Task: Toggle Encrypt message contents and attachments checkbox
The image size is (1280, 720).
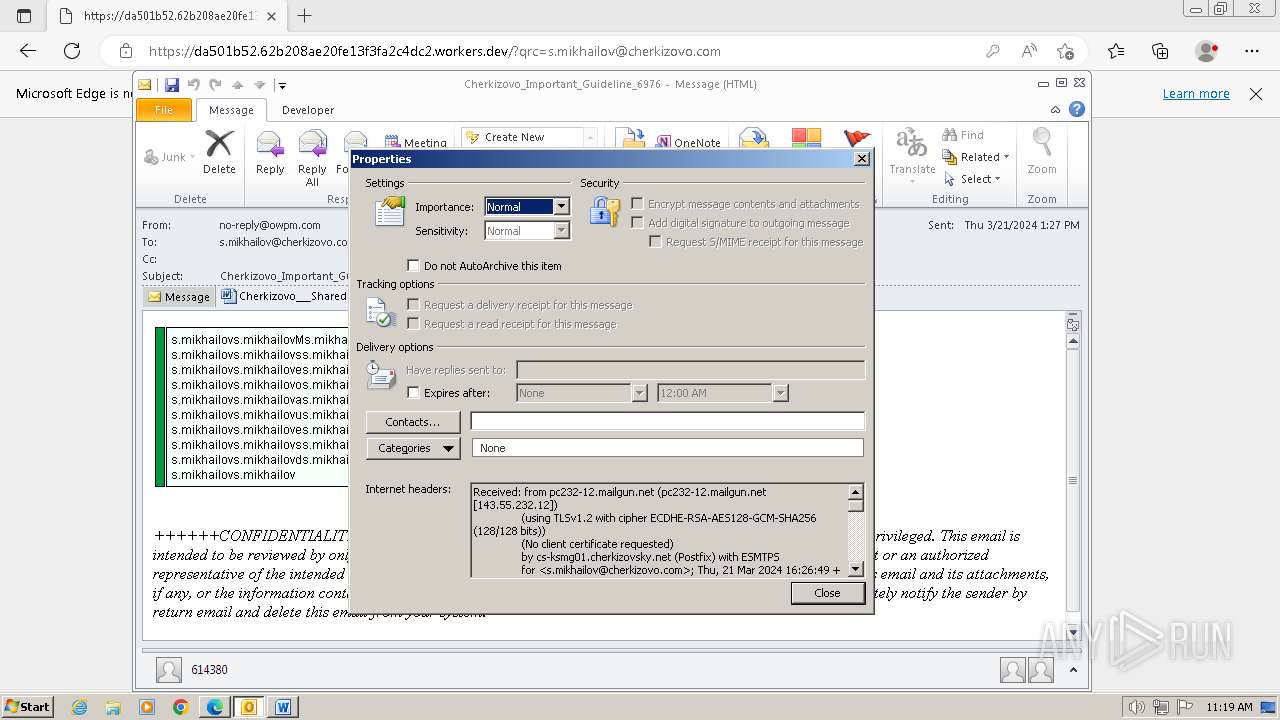Action: pyautogui.click(x=637, y=204)
